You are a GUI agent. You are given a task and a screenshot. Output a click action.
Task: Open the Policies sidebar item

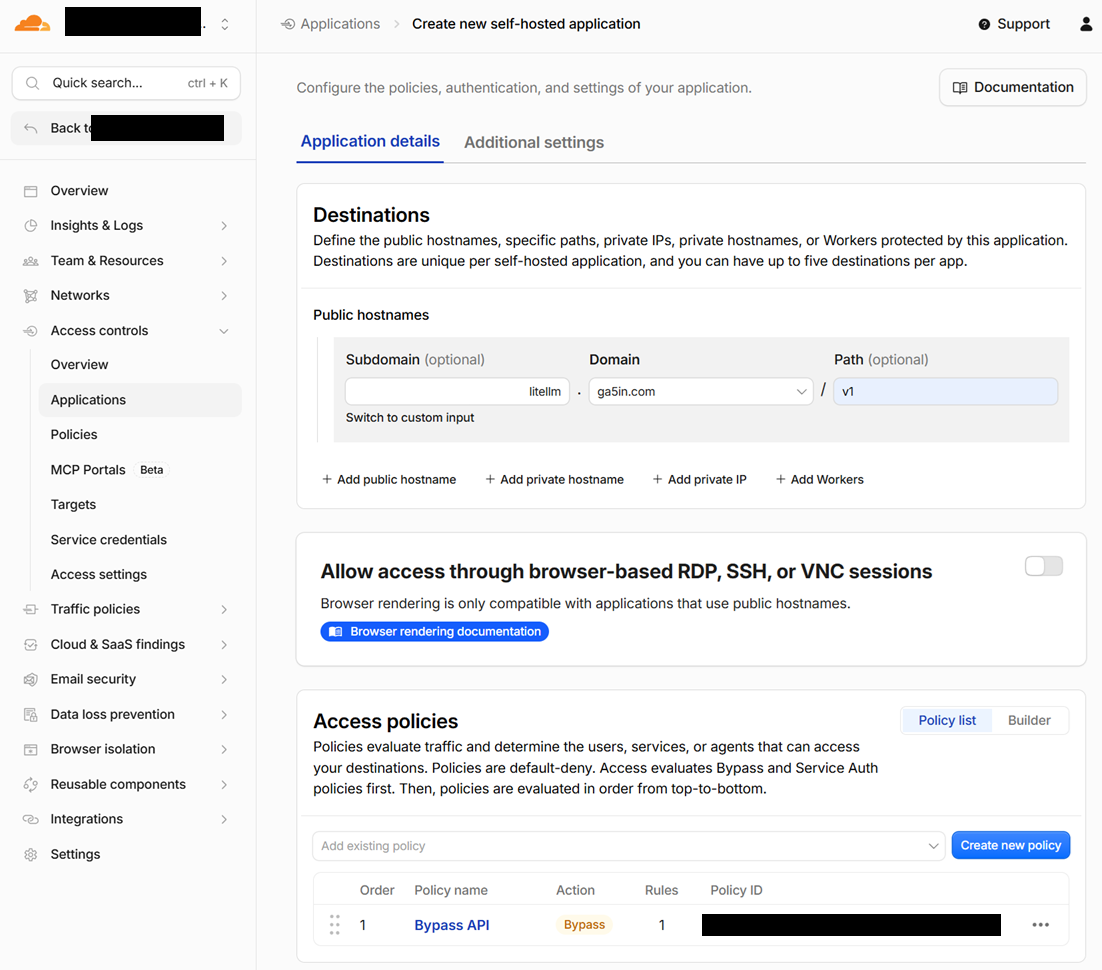pos(74,434)
